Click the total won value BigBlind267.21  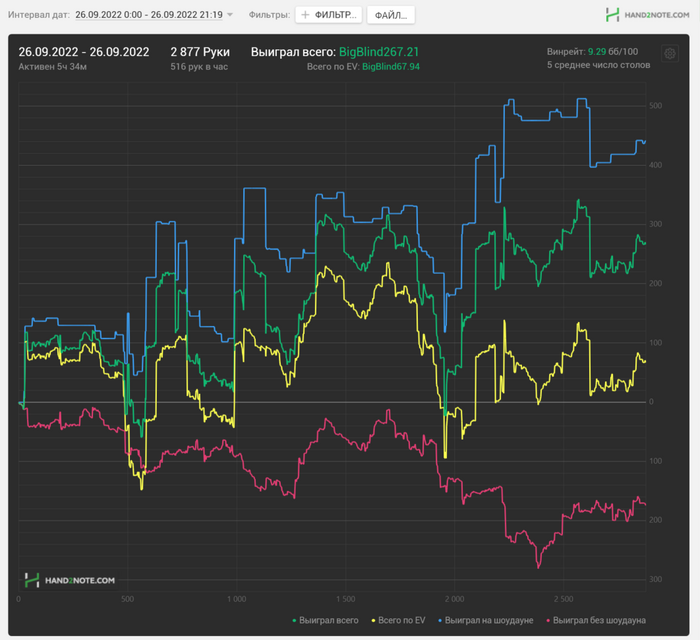(x=379, y=52)
